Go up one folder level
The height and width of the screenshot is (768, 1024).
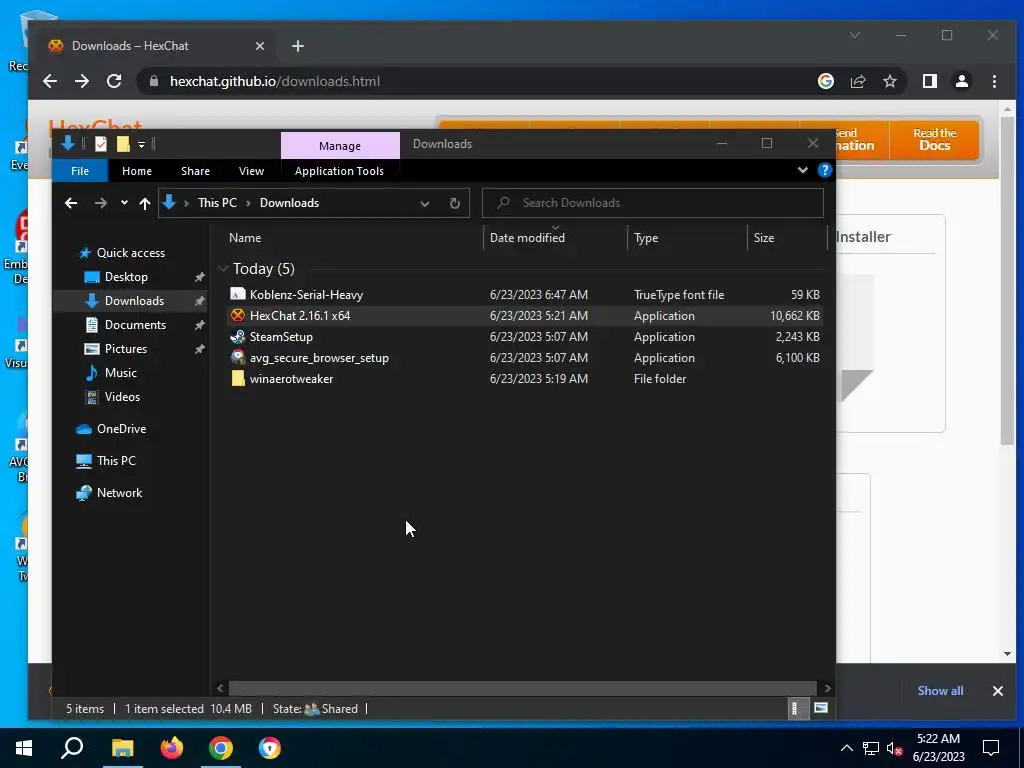(x=145, y=203)
